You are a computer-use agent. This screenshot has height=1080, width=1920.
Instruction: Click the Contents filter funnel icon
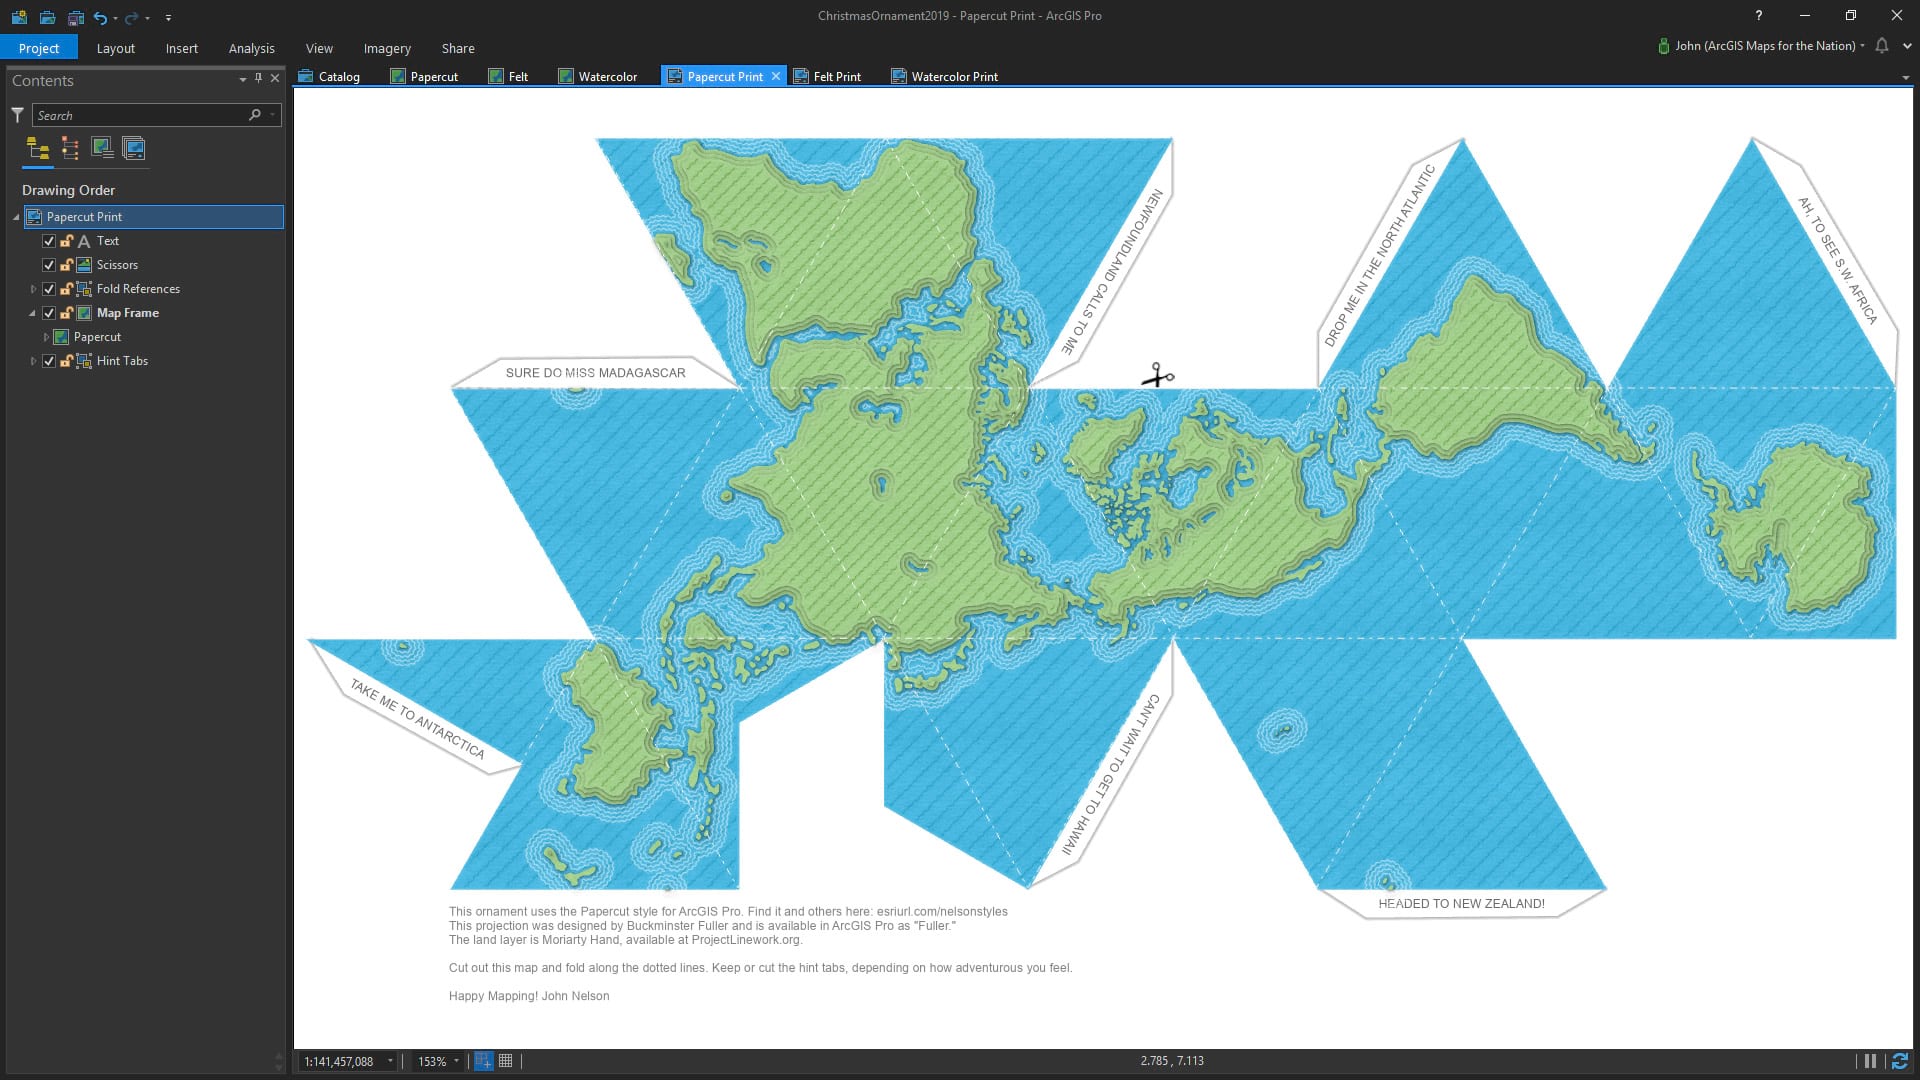point(17,115)
